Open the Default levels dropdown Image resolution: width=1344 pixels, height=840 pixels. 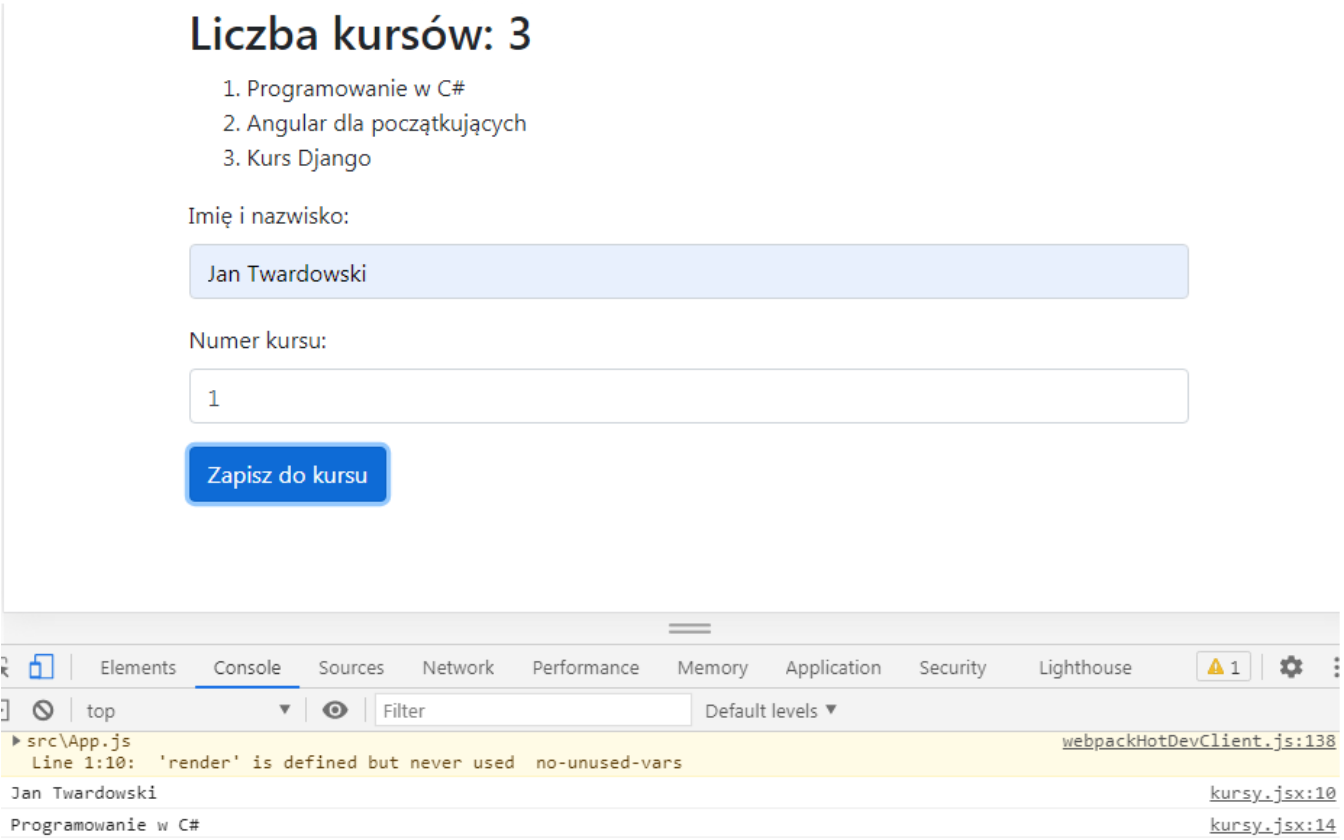pyautogui.click(x=770, y=711)
